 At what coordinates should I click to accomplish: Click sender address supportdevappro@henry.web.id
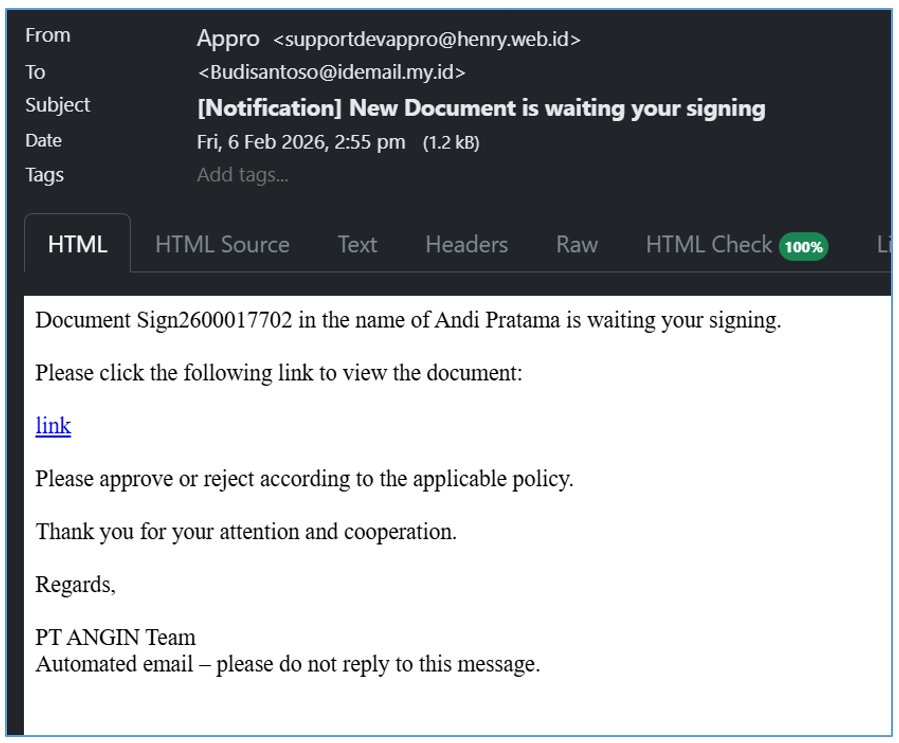pyautogui.click(x=427, y=40)
